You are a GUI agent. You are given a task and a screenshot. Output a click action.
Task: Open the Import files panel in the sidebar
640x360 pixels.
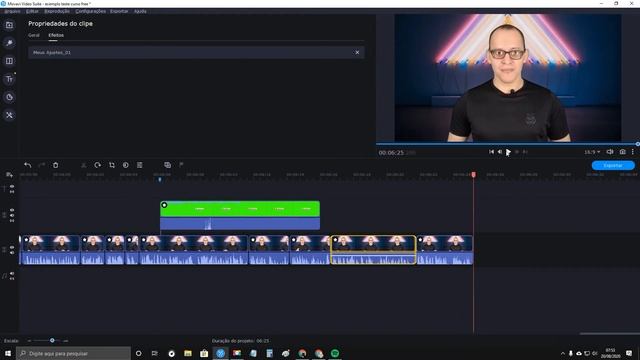coord(9,25)
